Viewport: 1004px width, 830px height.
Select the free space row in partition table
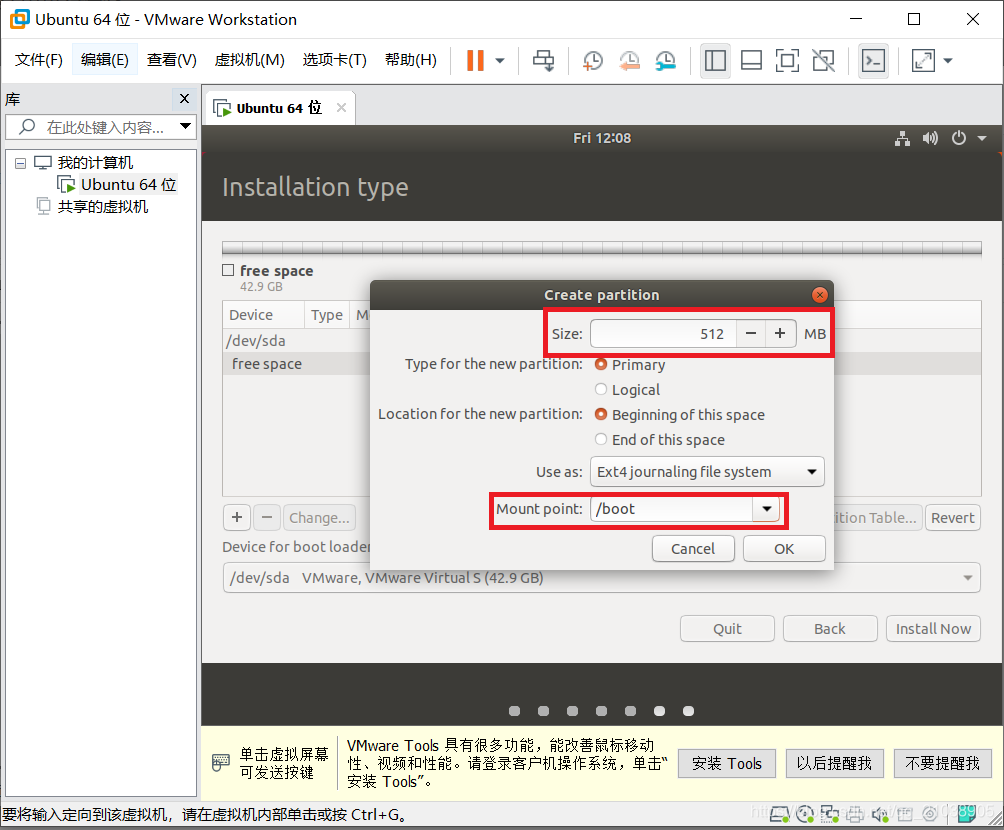tap(296, 364)
